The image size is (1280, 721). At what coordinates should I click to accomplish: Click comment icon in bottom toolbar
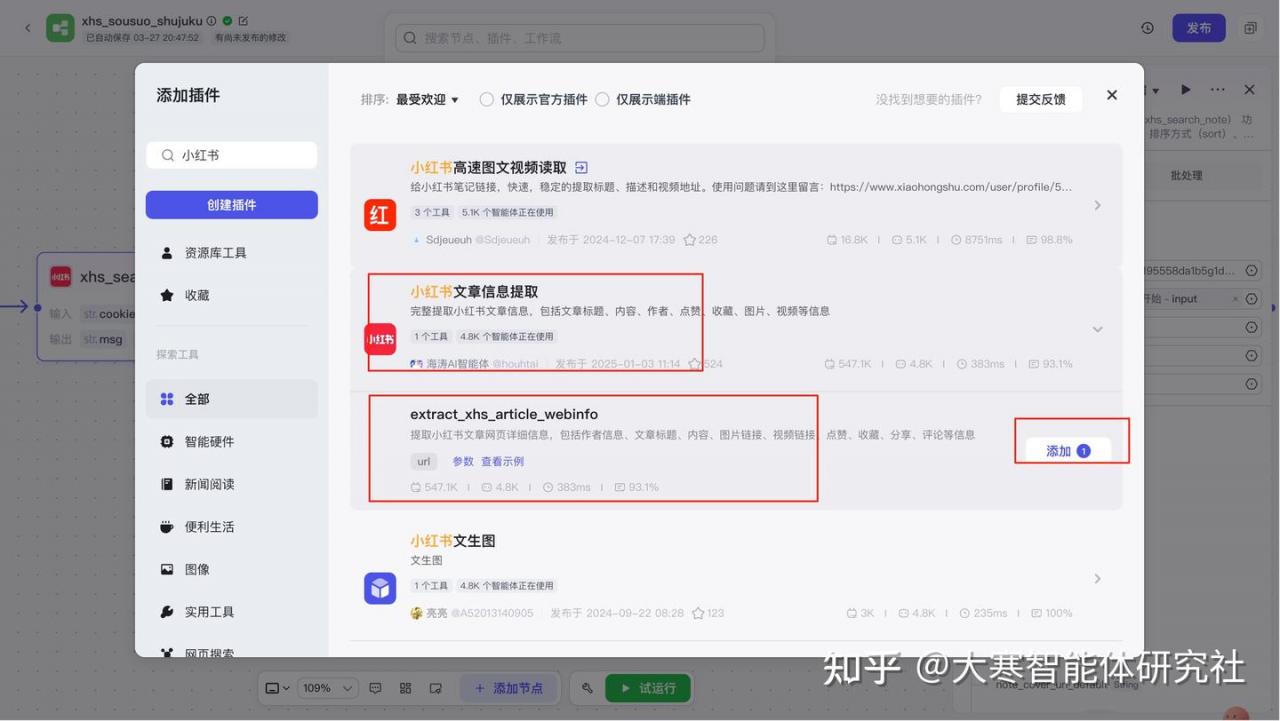pos(376,688)
